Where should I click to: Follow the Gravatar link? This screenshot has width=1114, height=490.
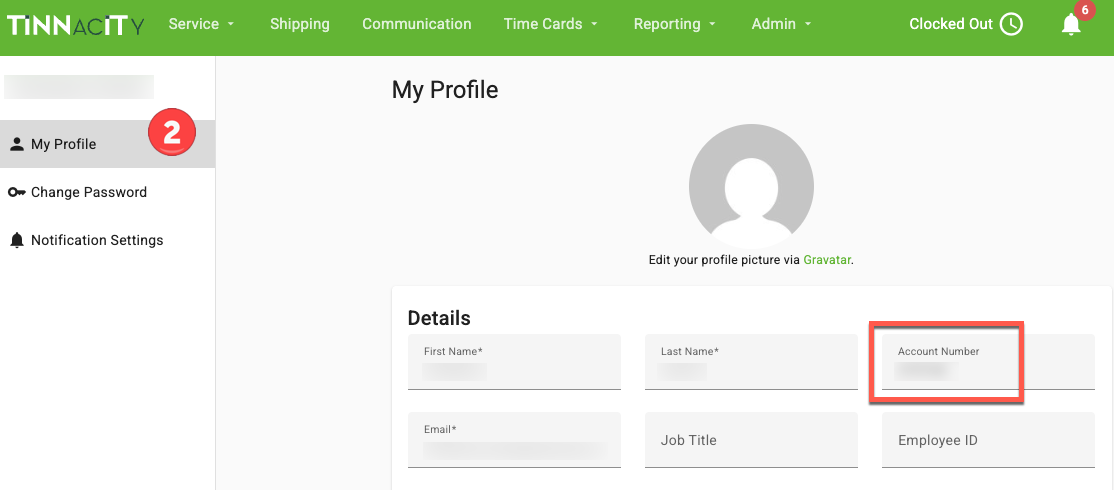pyautogui.click(x=827, y=260)
